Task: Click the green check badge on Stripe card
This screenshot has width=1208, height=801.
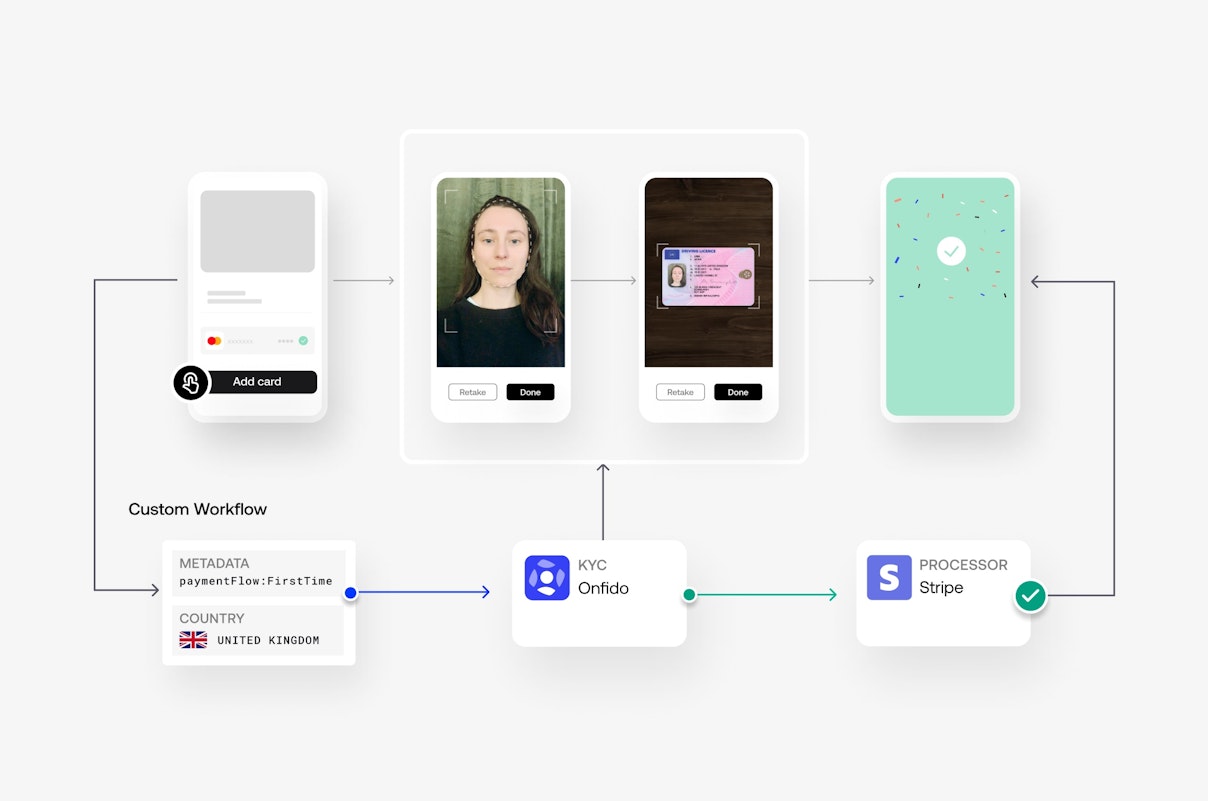Action: [x=1031, y=596]
